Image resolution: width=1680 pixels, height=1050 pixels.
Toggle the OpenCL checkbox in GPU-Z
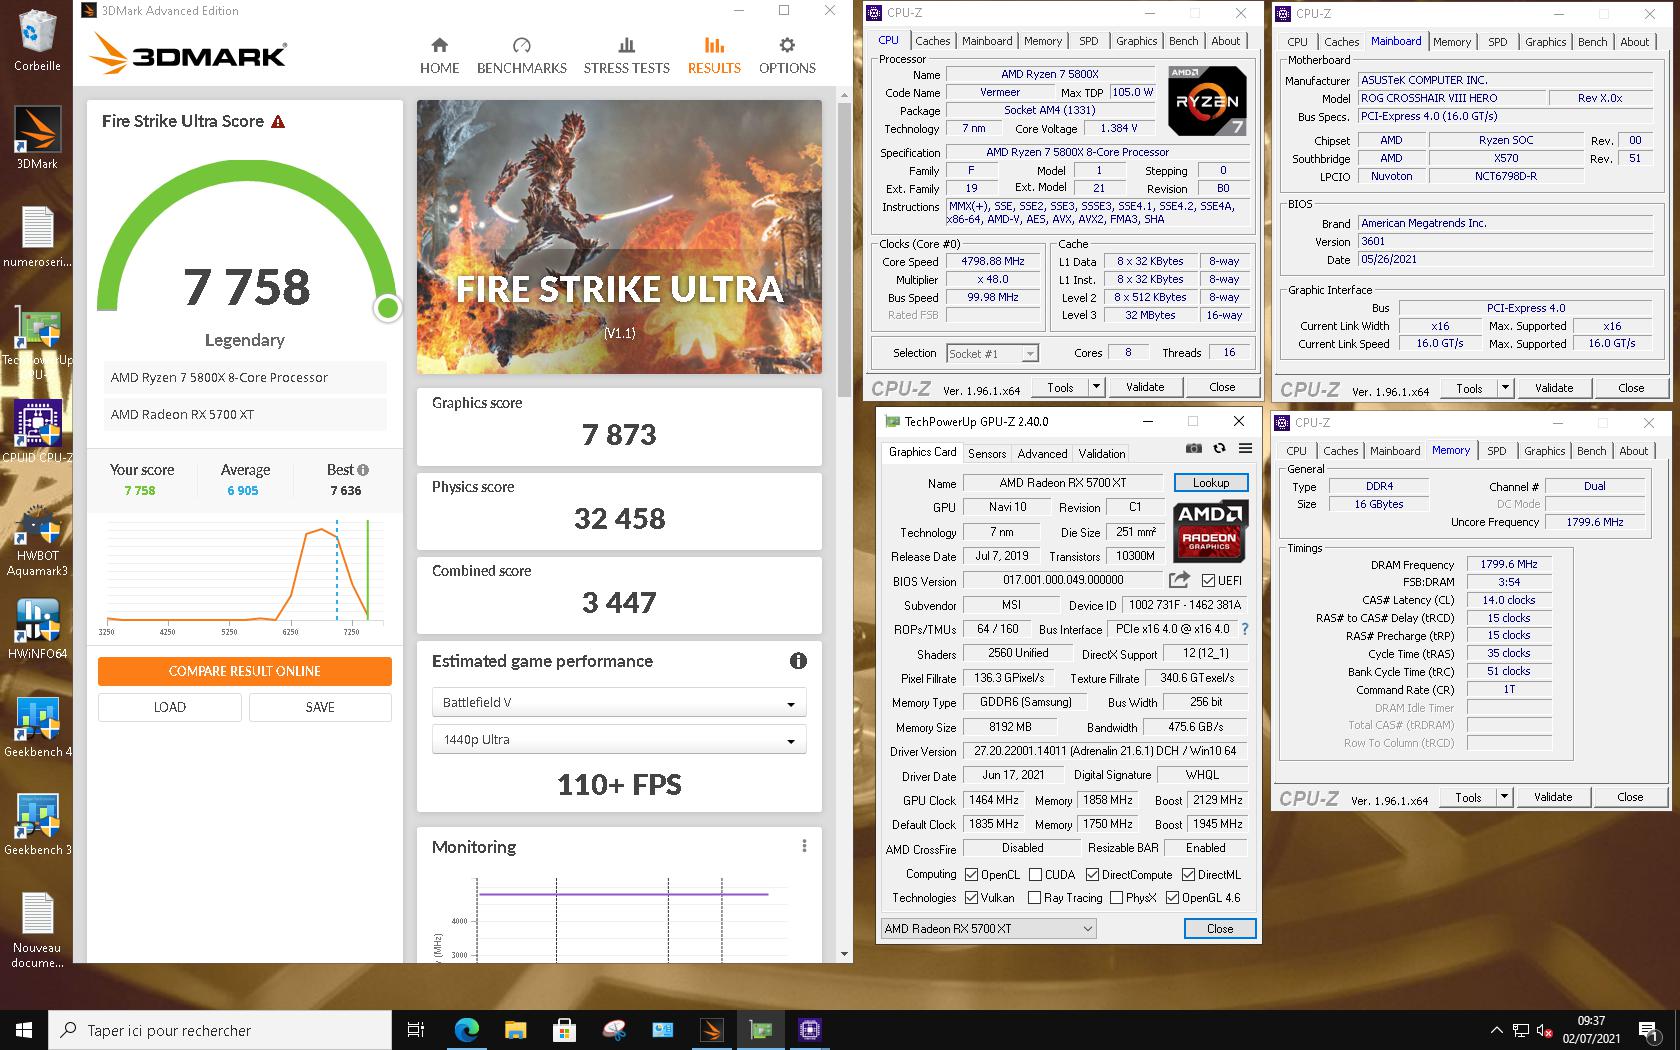coord(971,875)
